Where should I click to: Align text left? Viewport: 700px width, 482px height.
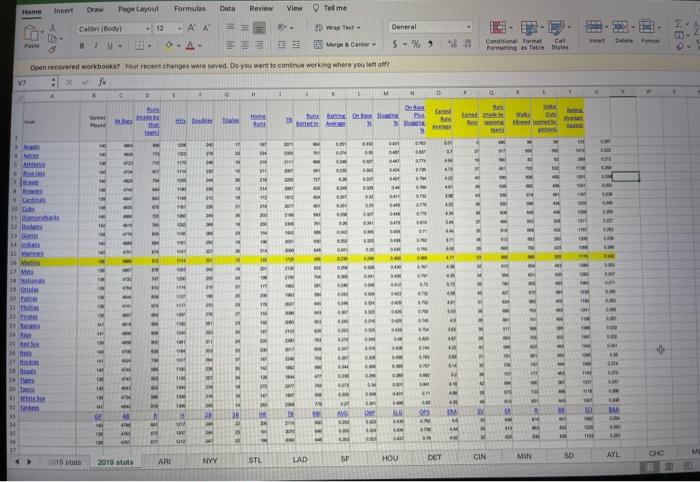coord(230,45)
